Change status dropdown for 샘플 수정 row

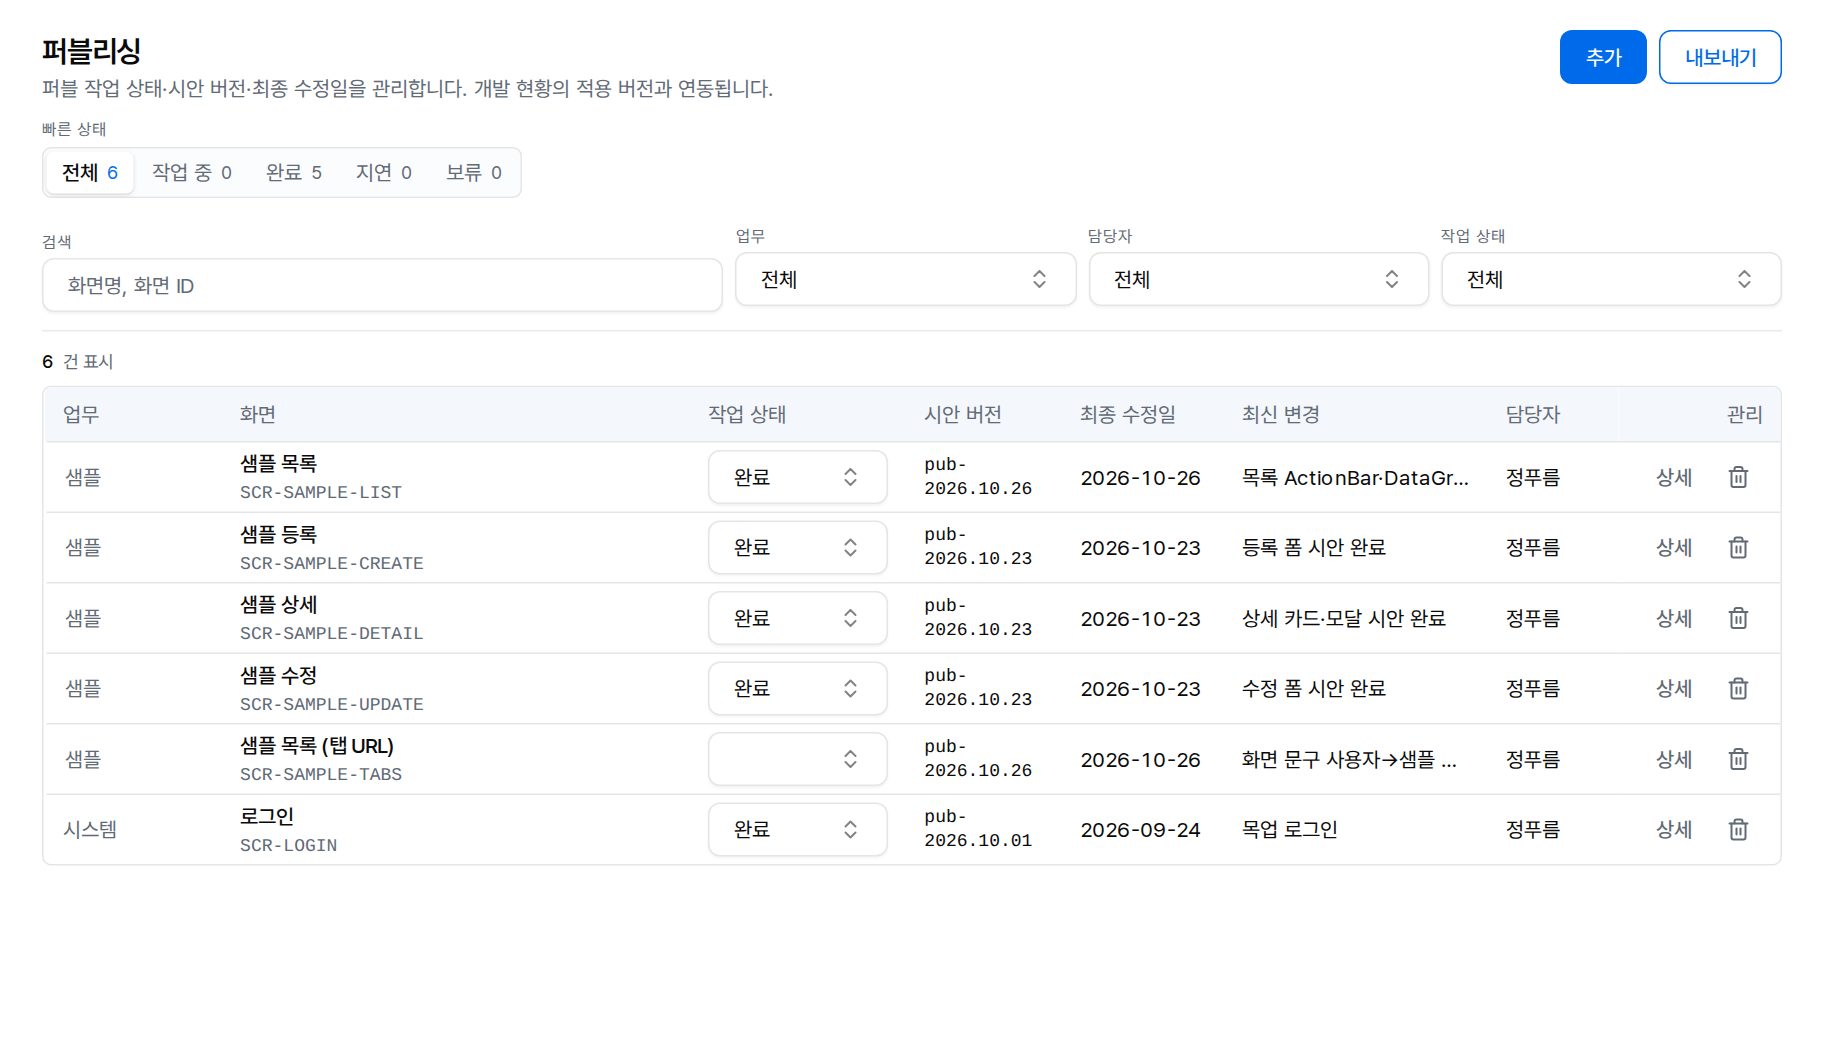coord(797,688)
